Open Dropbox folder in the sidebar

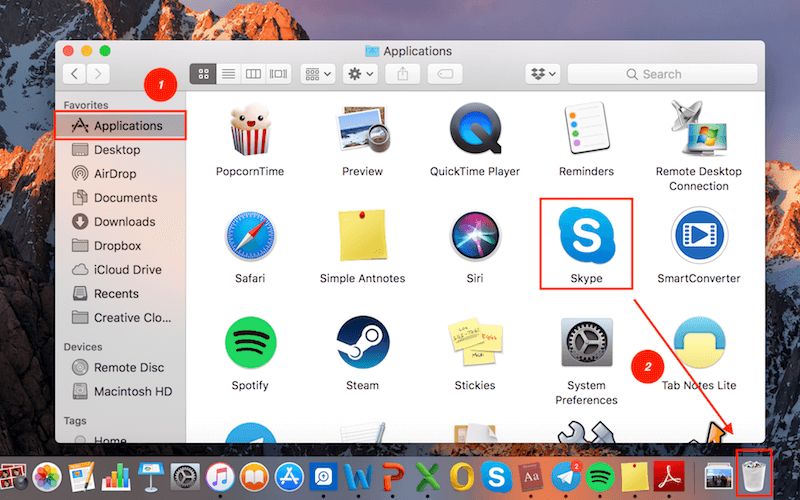tap(120, 245)
